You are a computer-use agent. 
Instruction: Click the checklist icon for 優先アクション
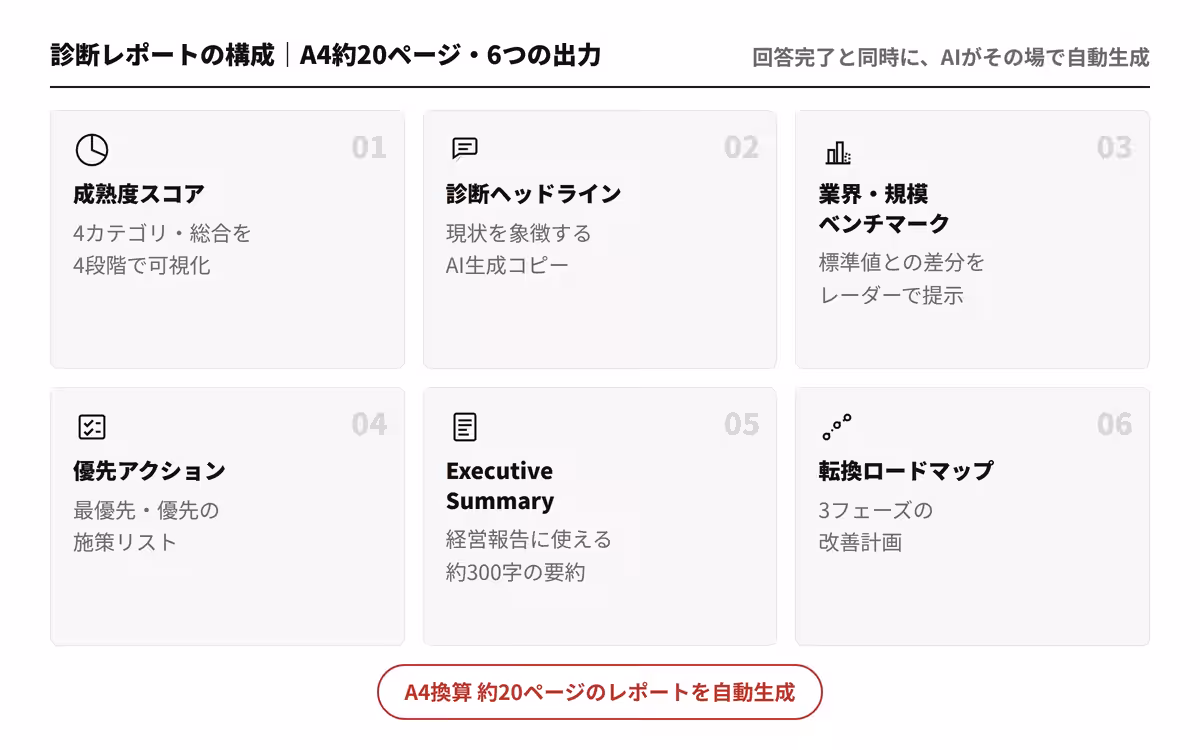92,427
